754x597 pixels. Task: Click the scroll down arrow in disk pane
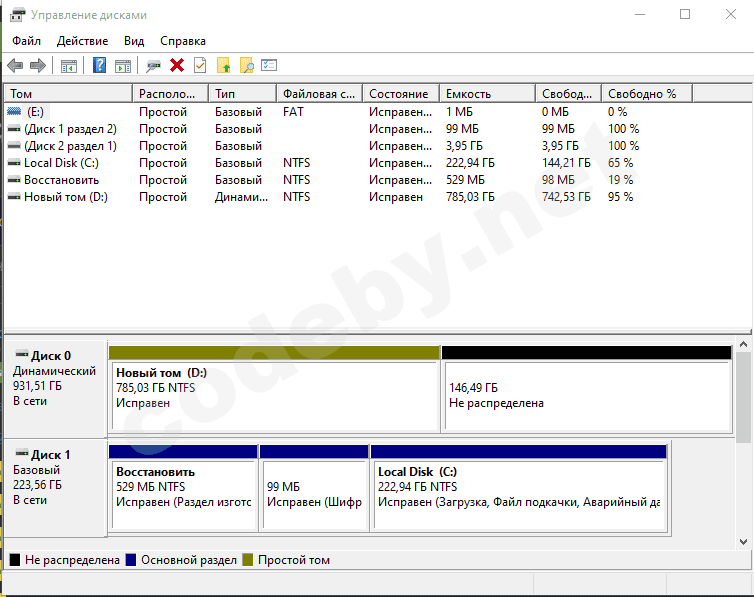[743, 542]
